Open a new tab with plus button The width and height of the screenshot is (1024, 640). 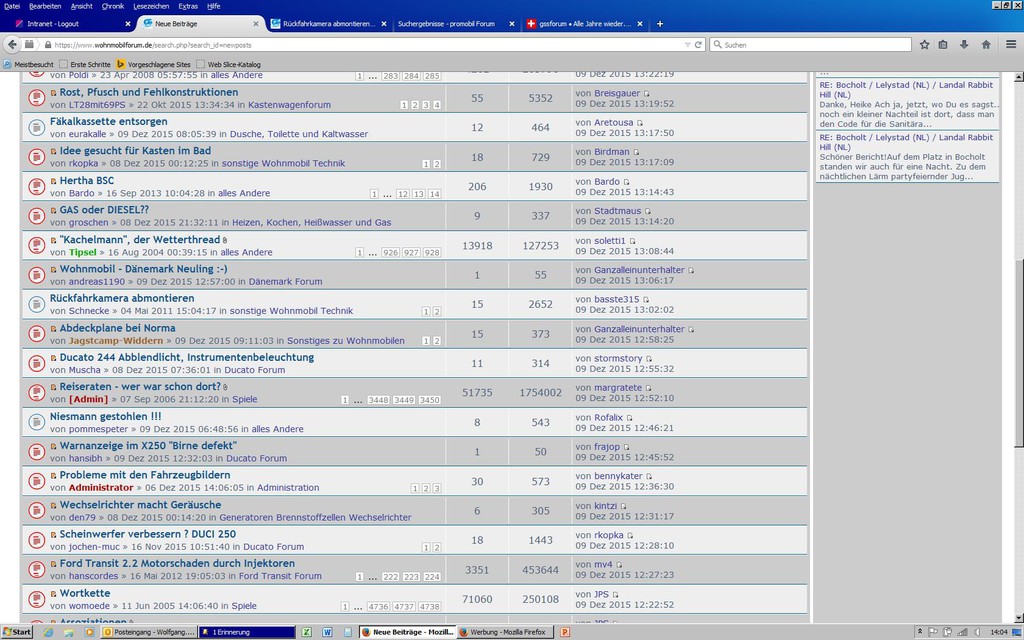660,24
